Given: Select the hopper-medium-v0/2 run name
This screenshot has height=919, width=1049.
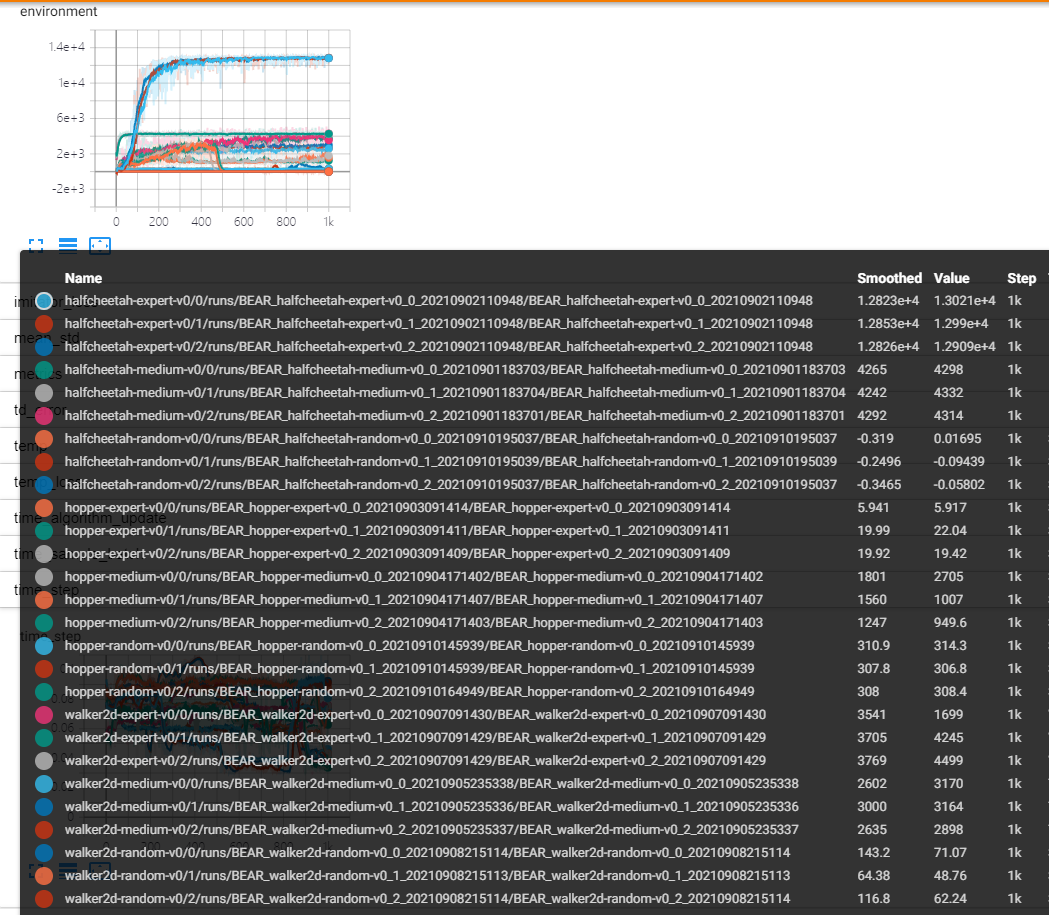Looking at the screenshot, I should [413, 623].
